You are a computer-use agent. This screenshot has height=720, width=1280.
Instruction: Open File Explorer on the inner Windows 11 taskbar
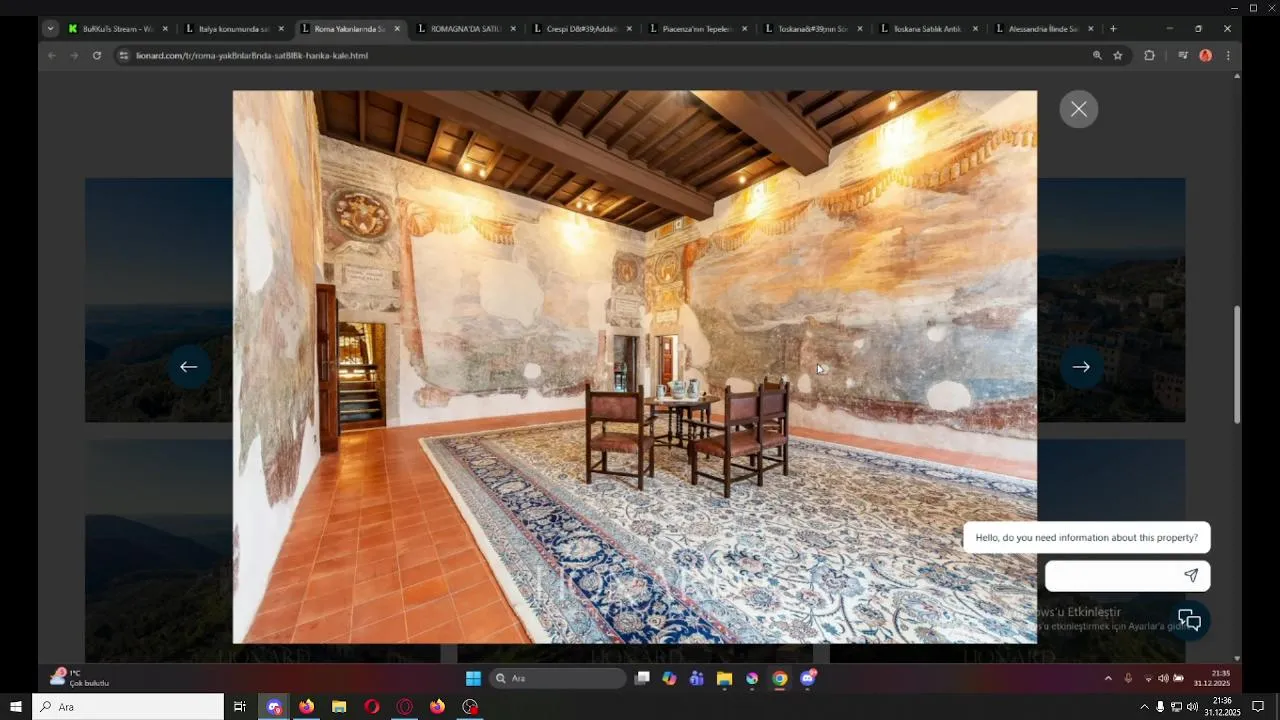click(724, 678)
